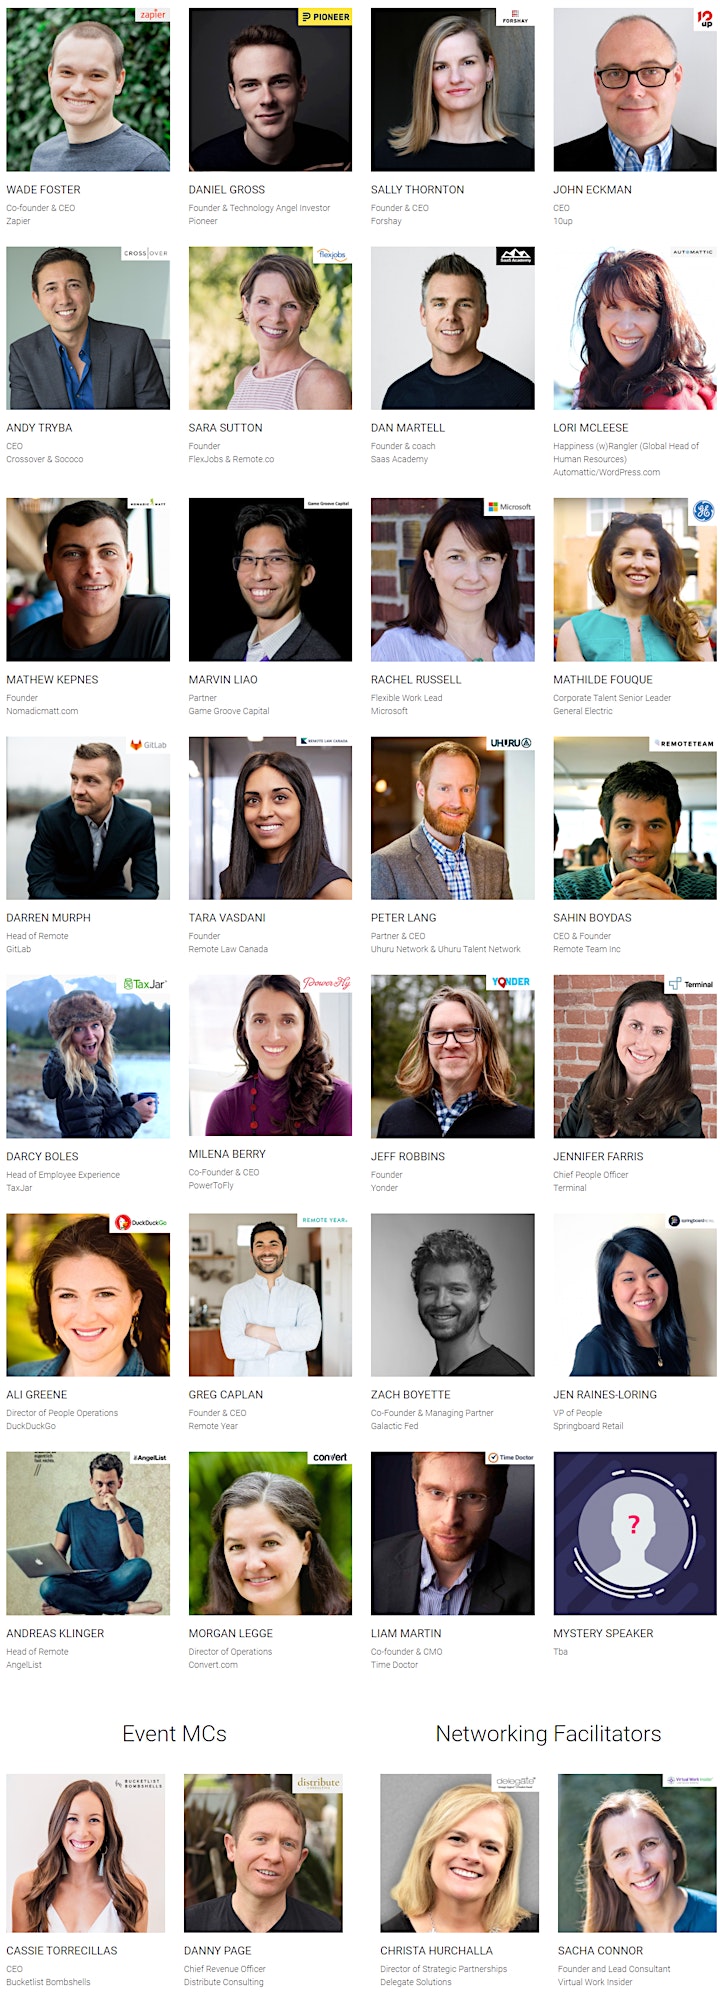Click the Terminal logo on Jennifer Farris's photo
720x1992 pixels.
(691, 984)
